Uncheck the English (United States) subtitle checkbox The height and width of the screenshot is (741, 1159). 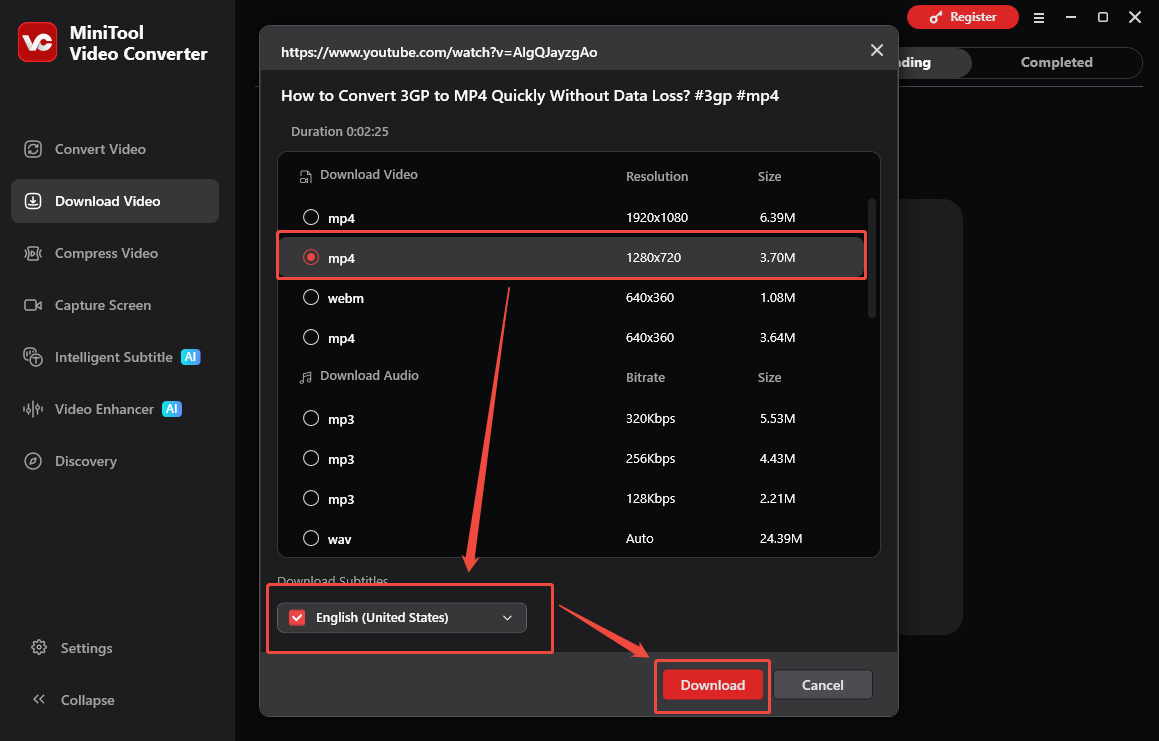point(297,618)
